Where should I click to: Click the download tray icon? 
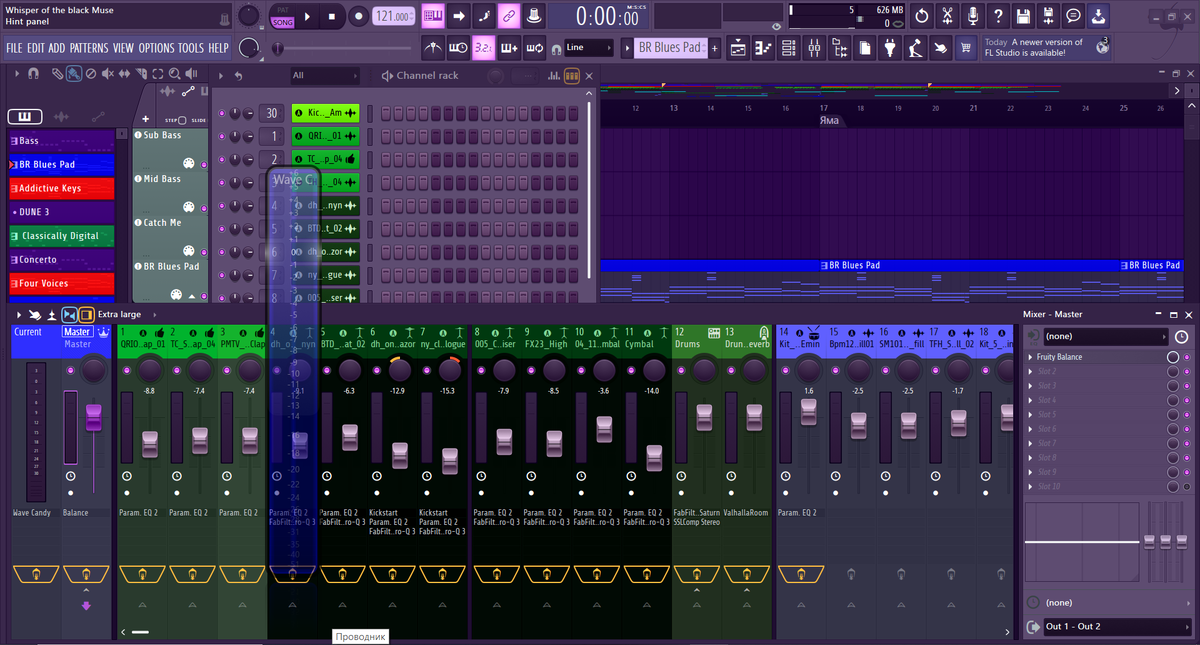click(1099, 16)
